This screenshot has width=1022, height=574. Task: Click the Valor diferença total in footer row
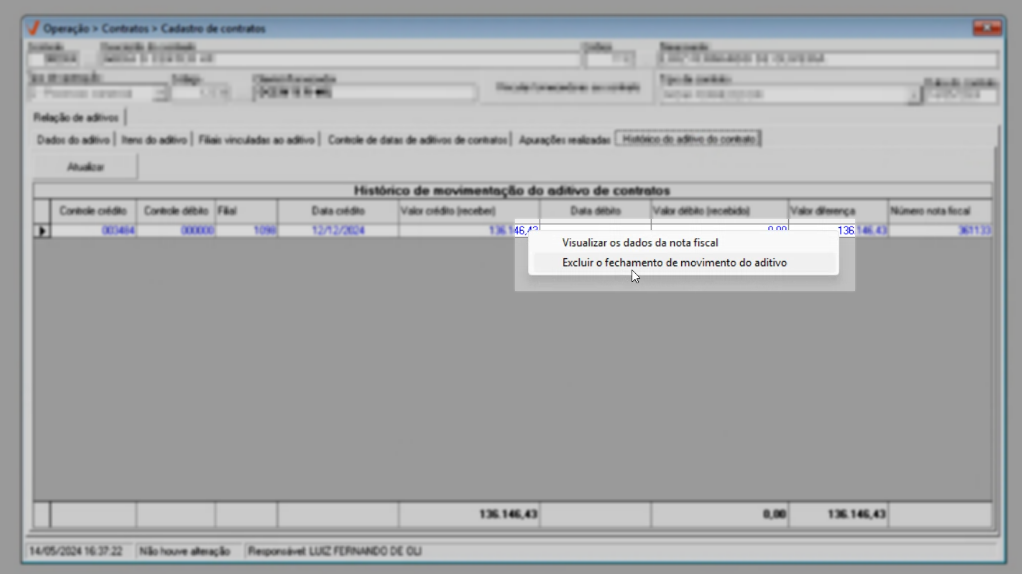[x=838, y=514]
